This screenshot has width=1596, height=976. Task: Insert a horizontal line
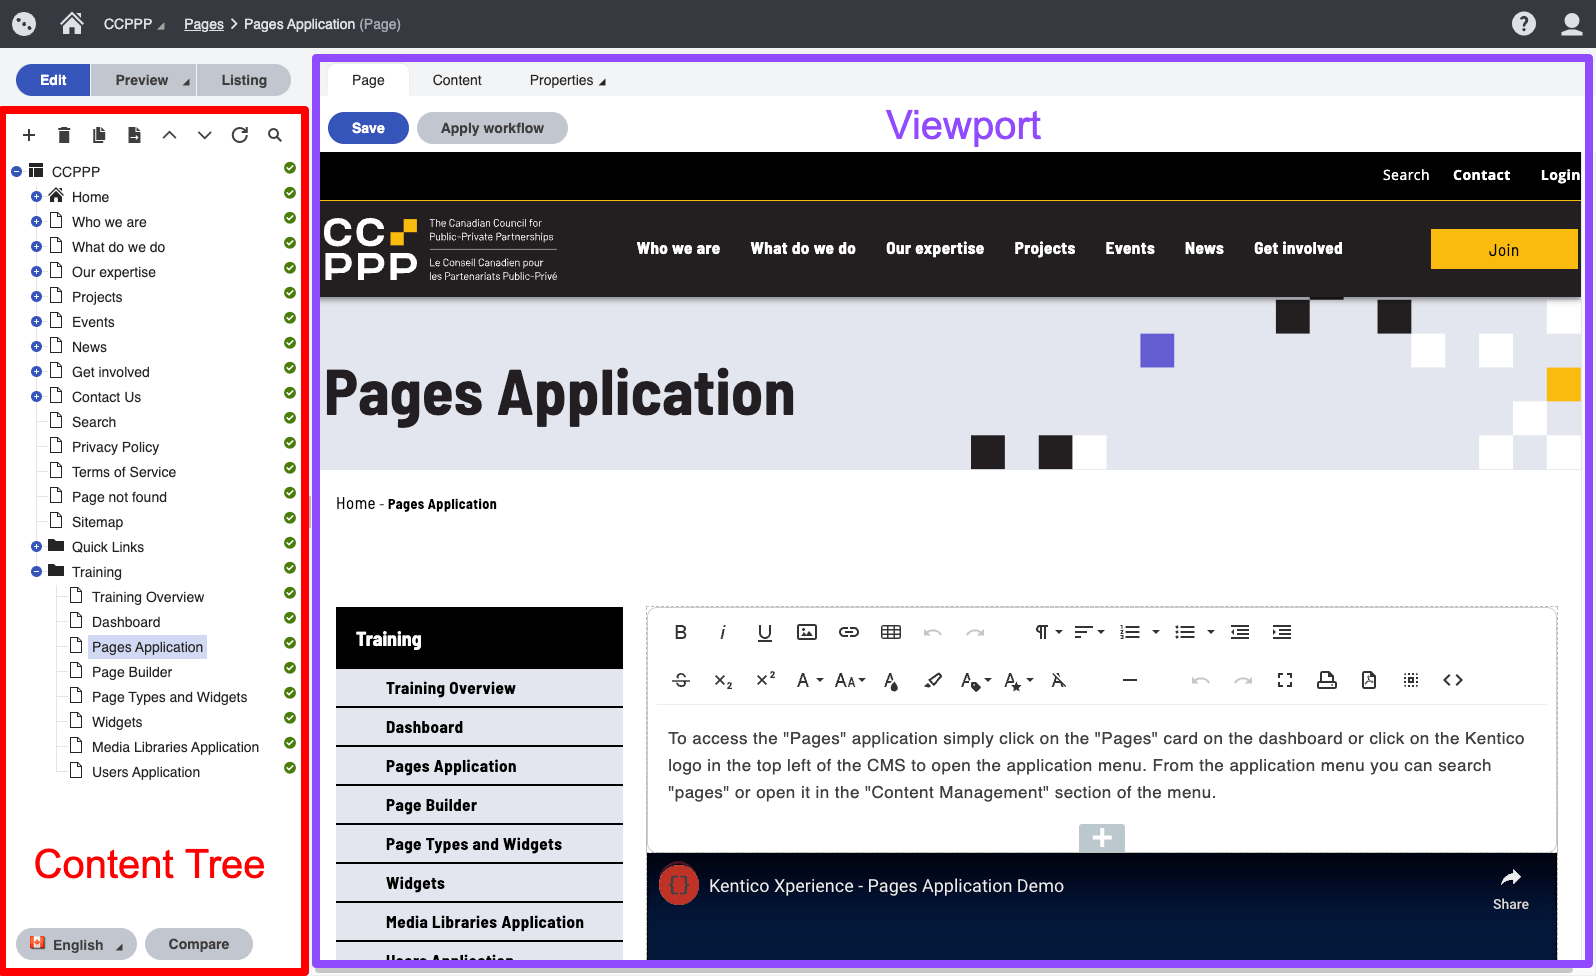click(x=1130, y=680)
